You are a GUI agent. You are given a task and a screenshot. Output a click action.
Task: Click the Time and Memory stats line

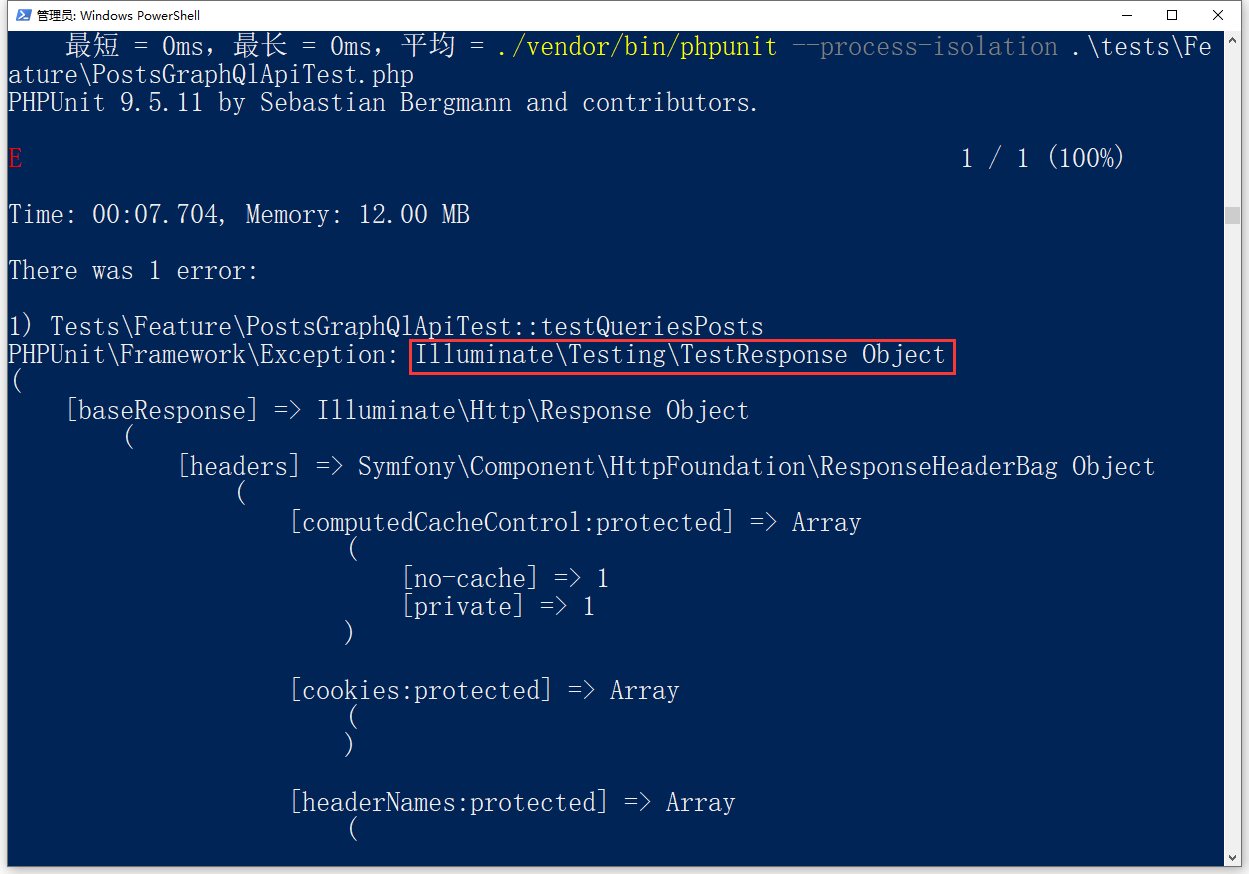tap(238, 215)
